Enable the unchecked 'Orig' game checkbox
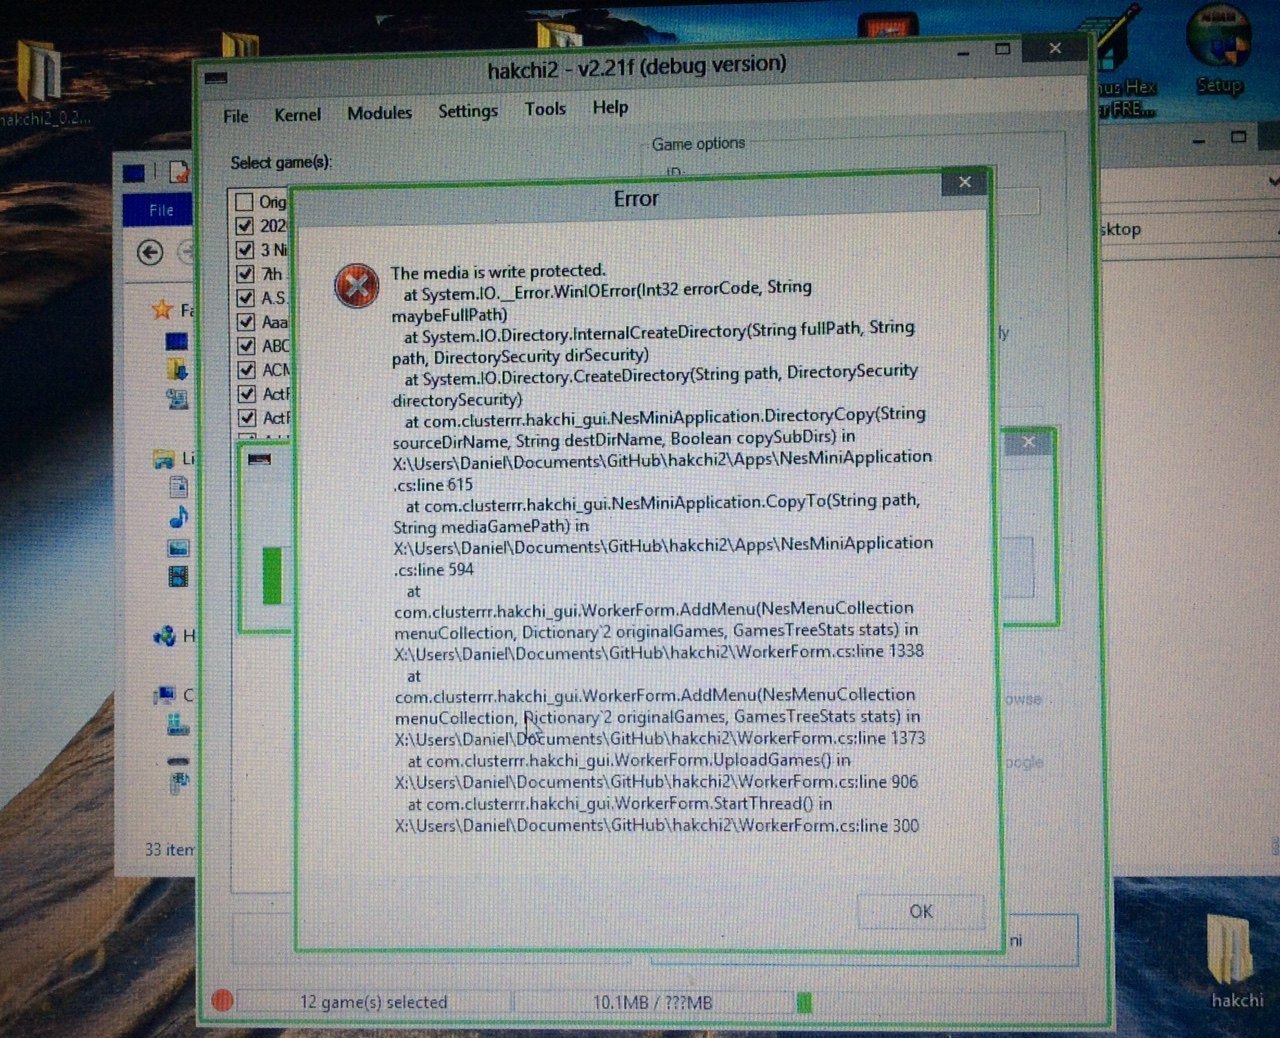1280x1038 pixels. point(244,202)
